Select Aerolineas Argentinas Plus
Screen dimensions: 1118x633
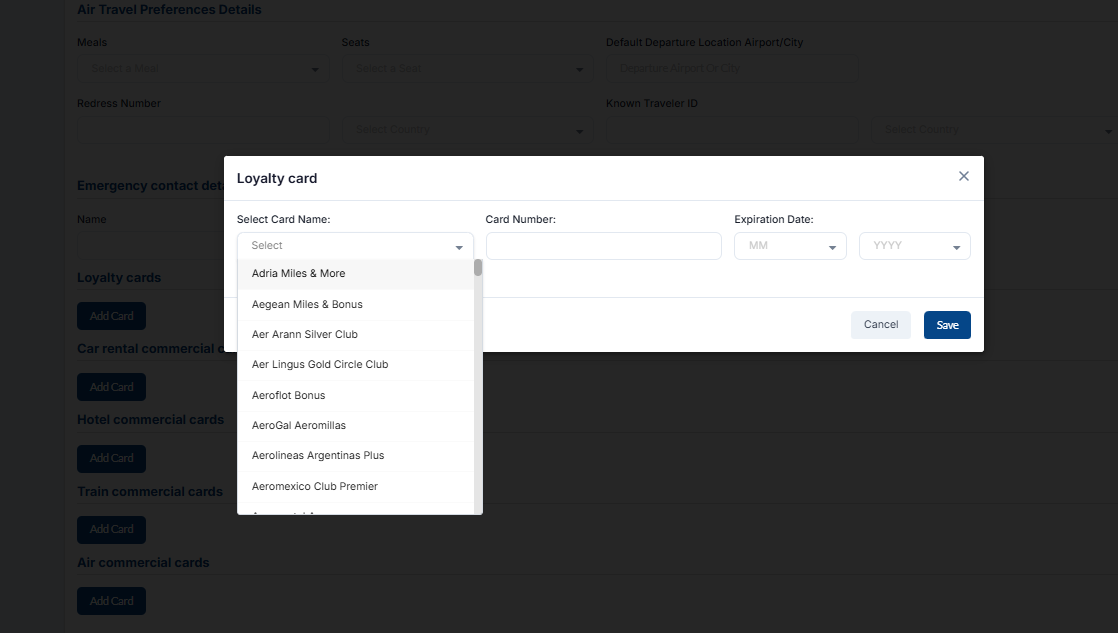pyautogui.click(x=355, y=456)
